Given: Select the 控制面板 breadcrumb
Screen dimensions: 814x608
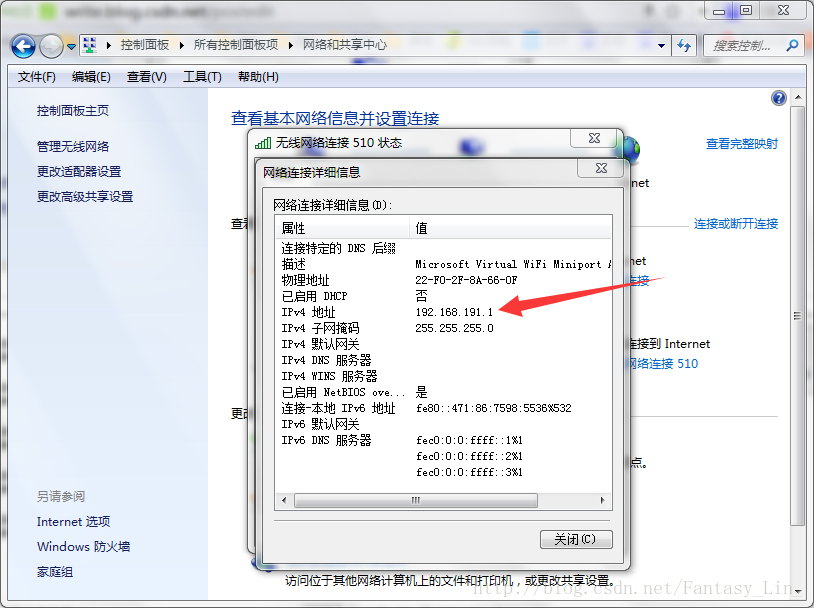Looking at the screenshot, I should point(145,45).
